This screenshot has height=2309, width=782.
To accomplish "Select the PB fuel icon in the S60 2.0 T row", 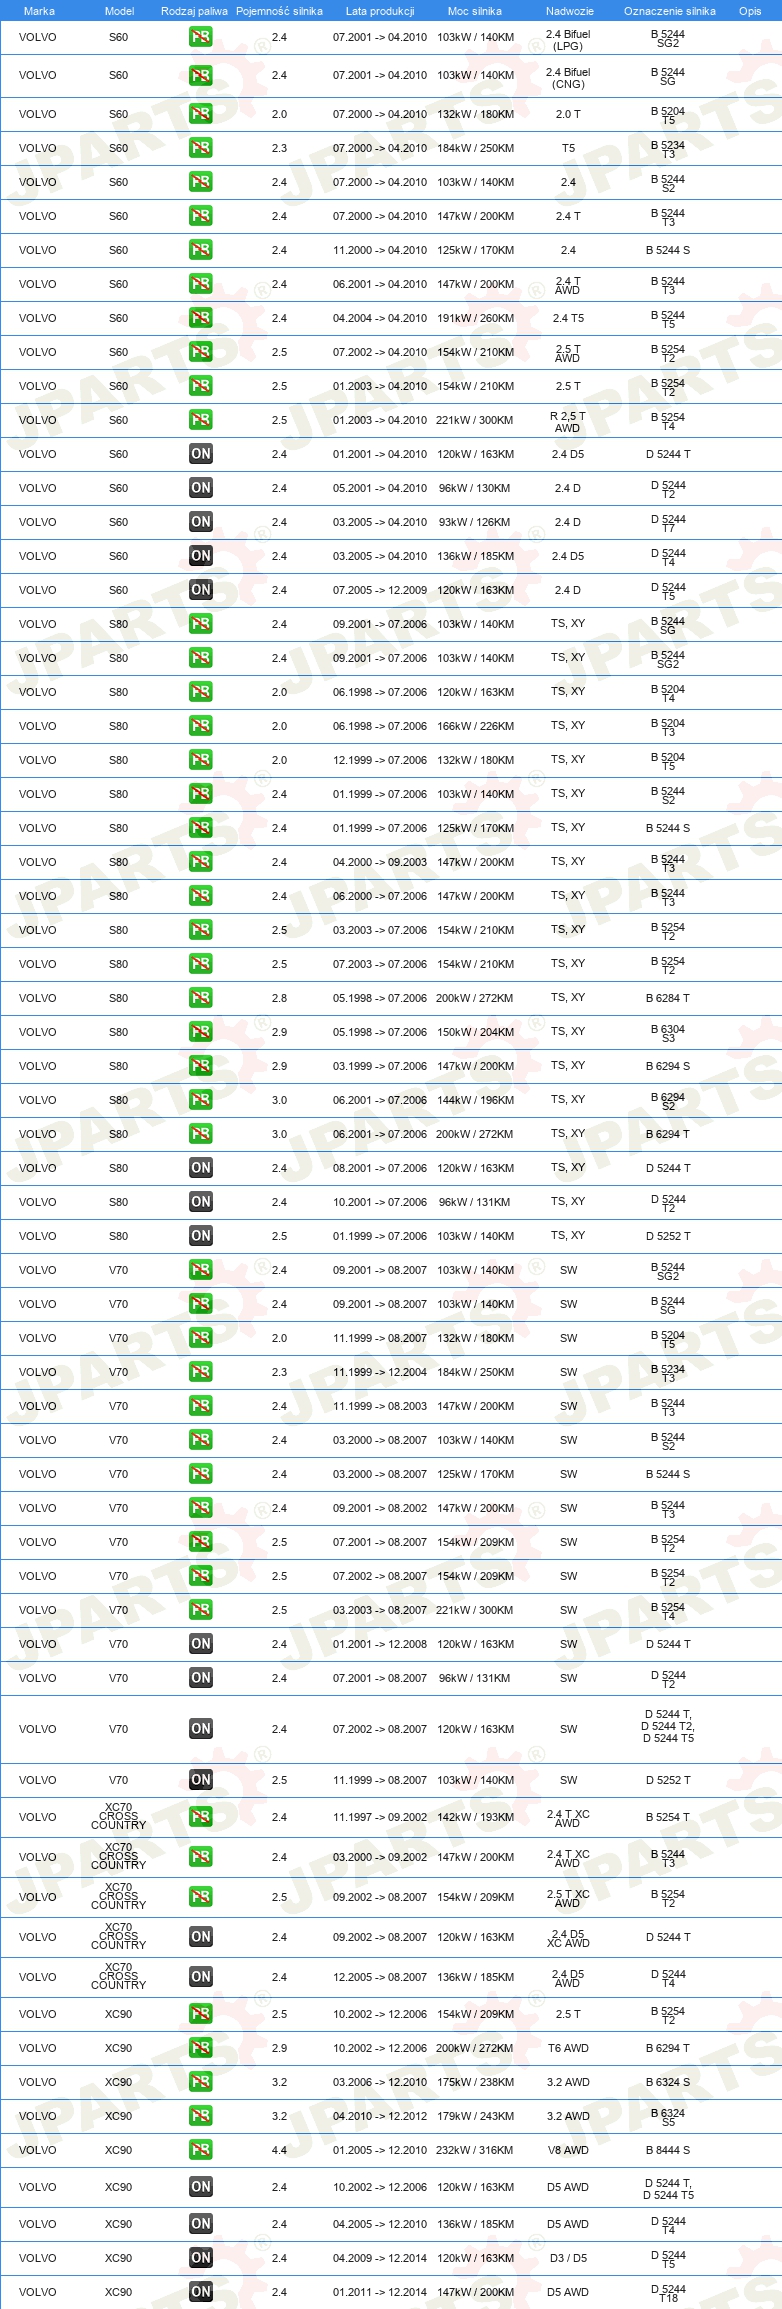I will coord(200,114).
